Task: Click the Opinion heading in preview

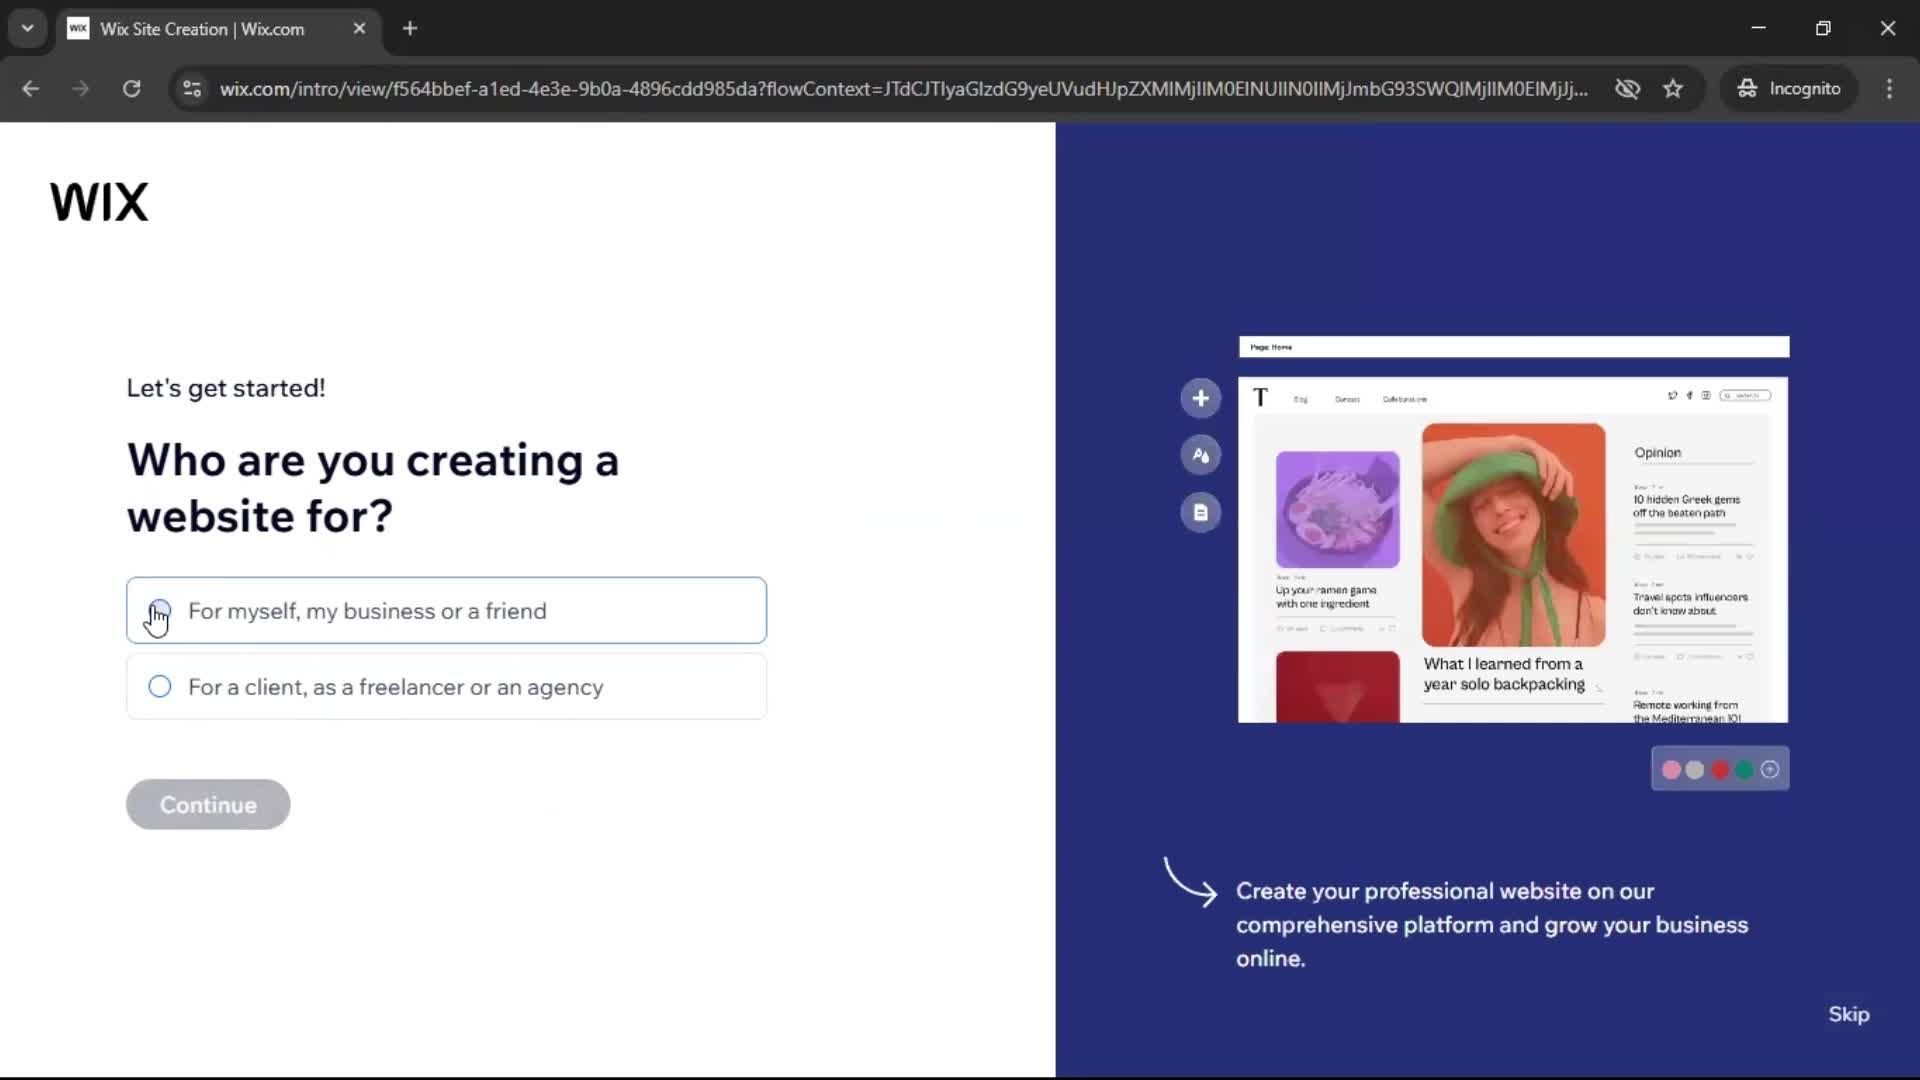Action: [x=1657, y=453]
